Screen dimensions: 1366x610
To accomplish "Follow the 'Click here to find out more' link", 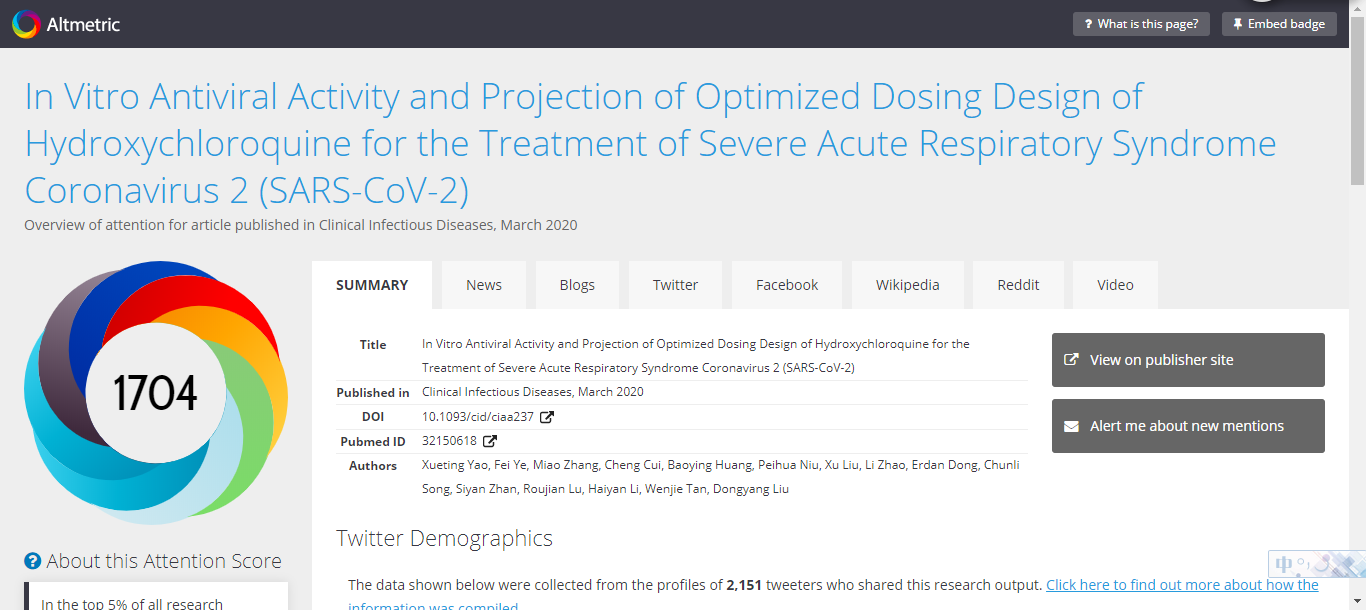I will pos(1182,585).
